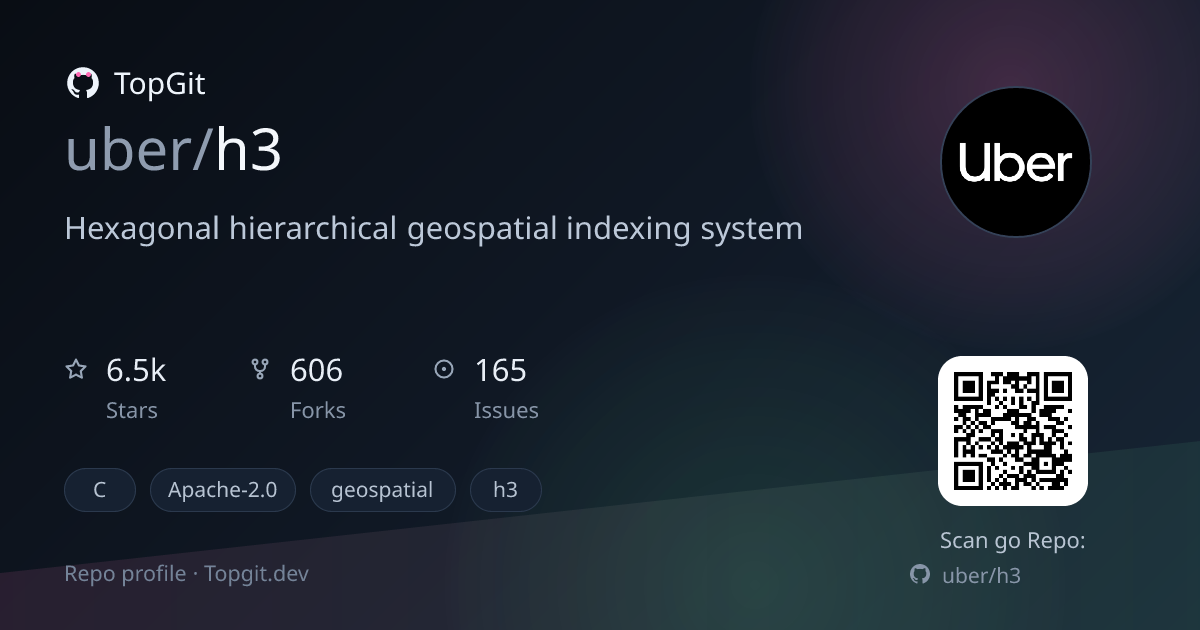Click the 6.5k stars count
The height and width of the screenshot is (630, 1200).
tap(136, 371)
